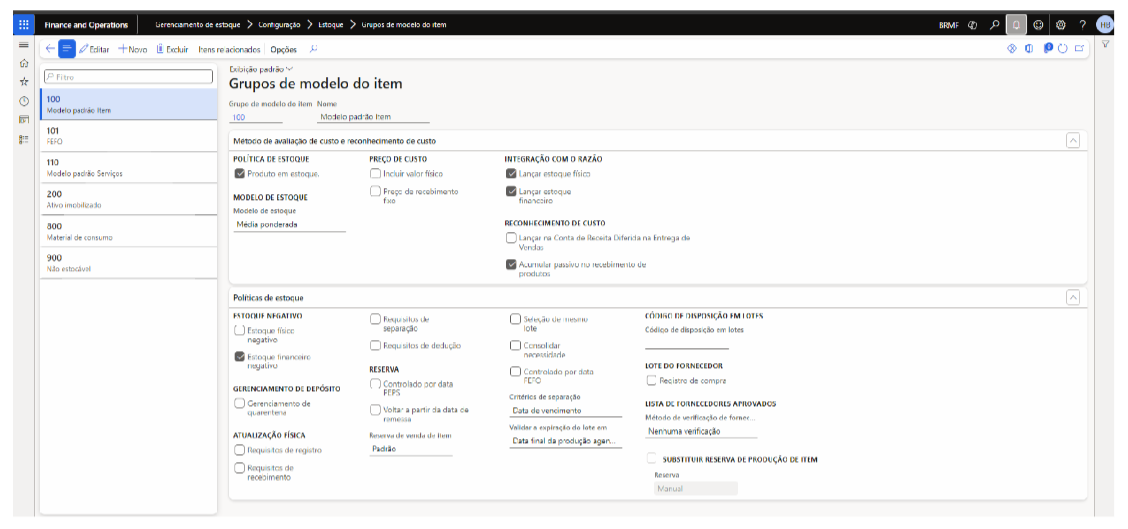Screen dimensions: 1128x529
Task: Check 'Gerenciamento de quarentena' option
Action: pyautogui.click(x=239, y=403)
